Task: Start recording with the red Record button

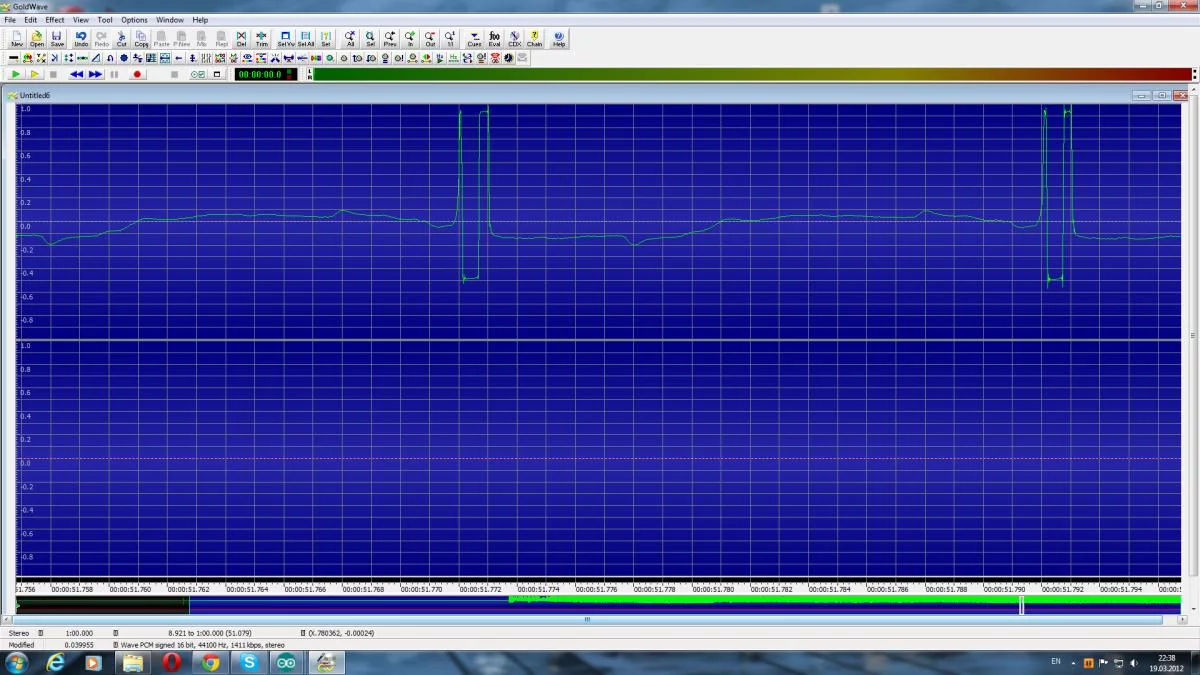Action: pos(137,74)
